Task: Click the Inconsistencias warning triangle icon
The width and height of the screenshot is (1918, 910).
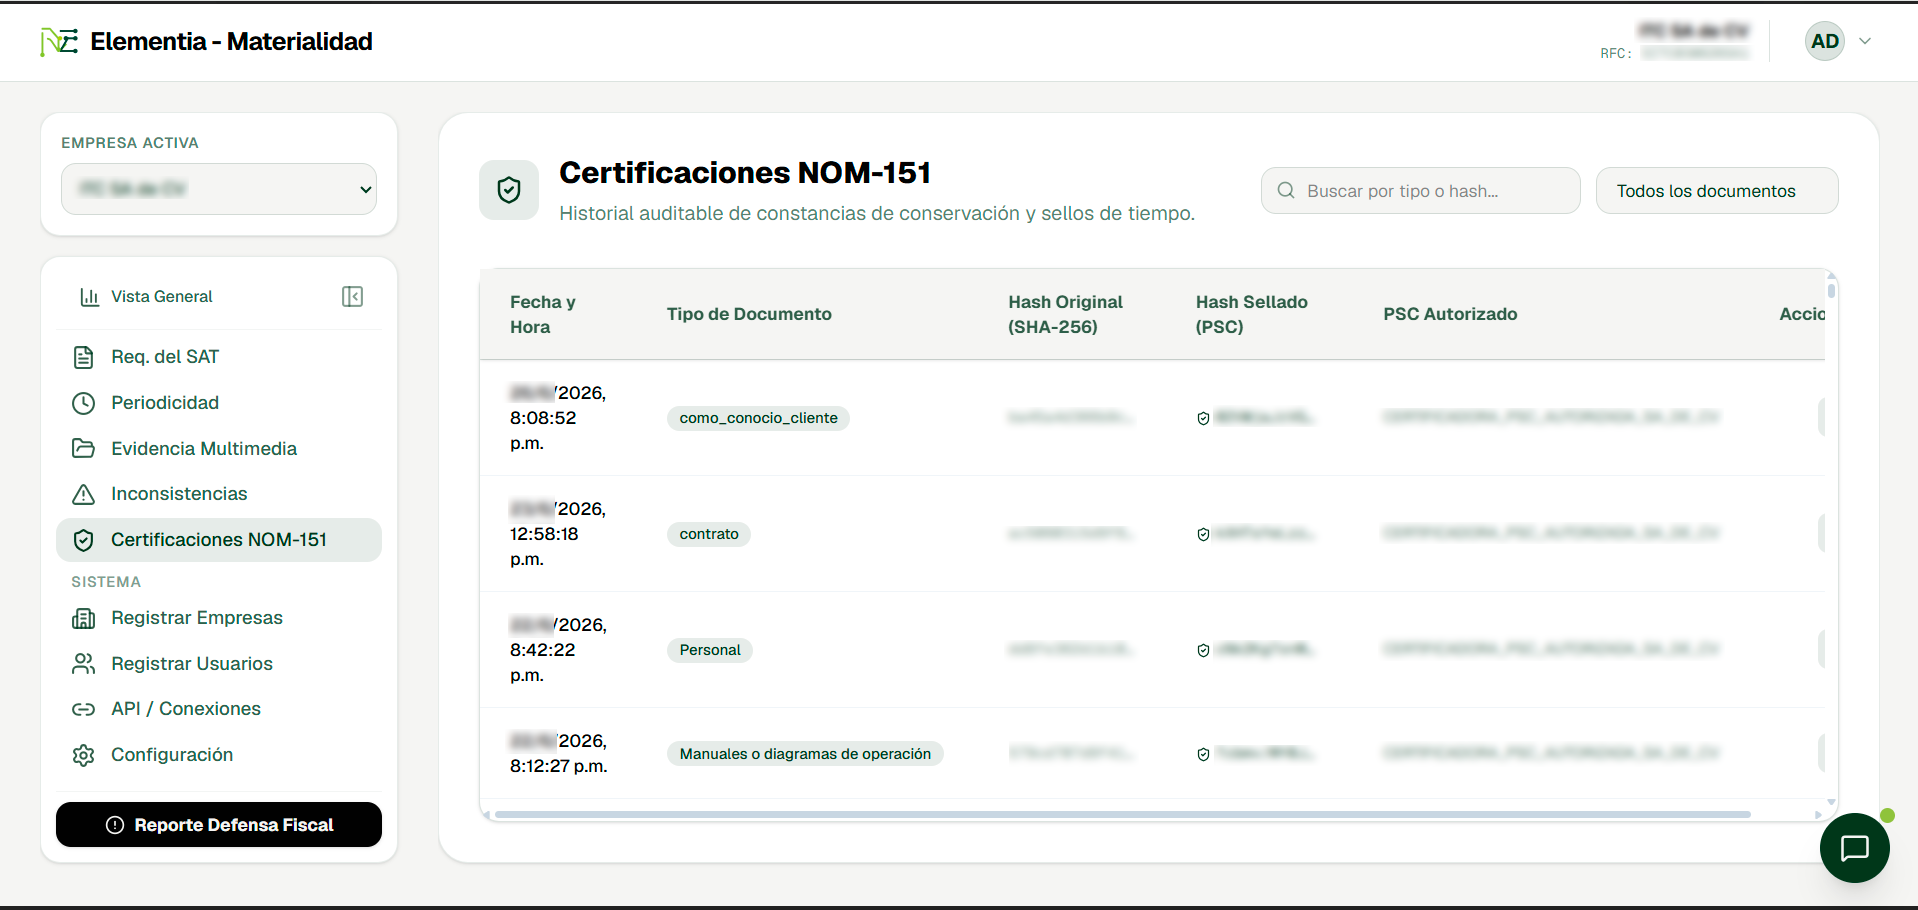Action: click(84, 494)
